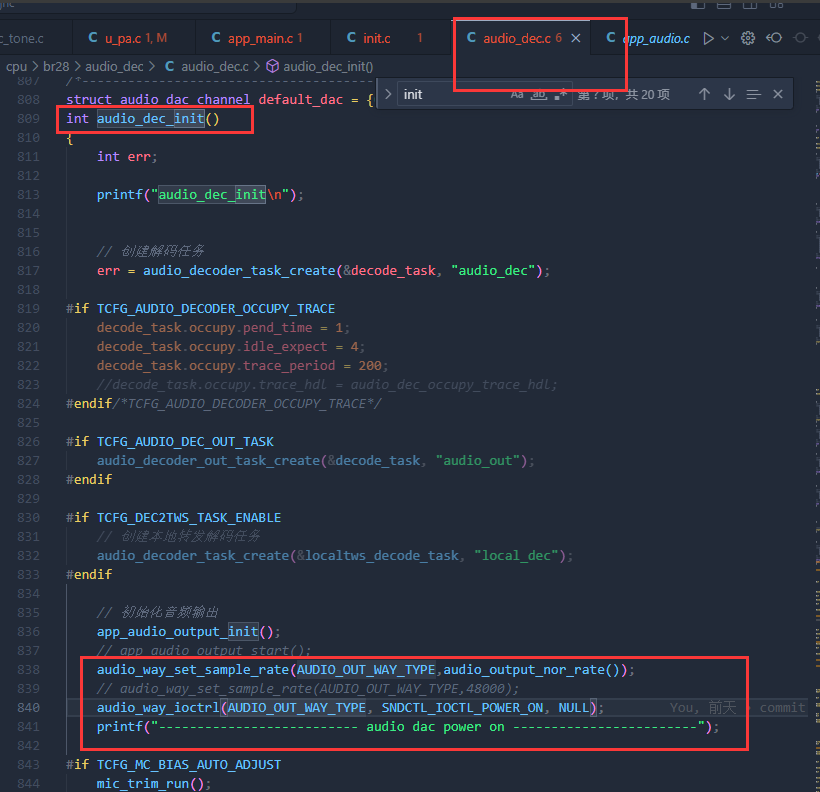
Task: Click the C icon on the app_audio.c tab
Action: pos(610,38)
